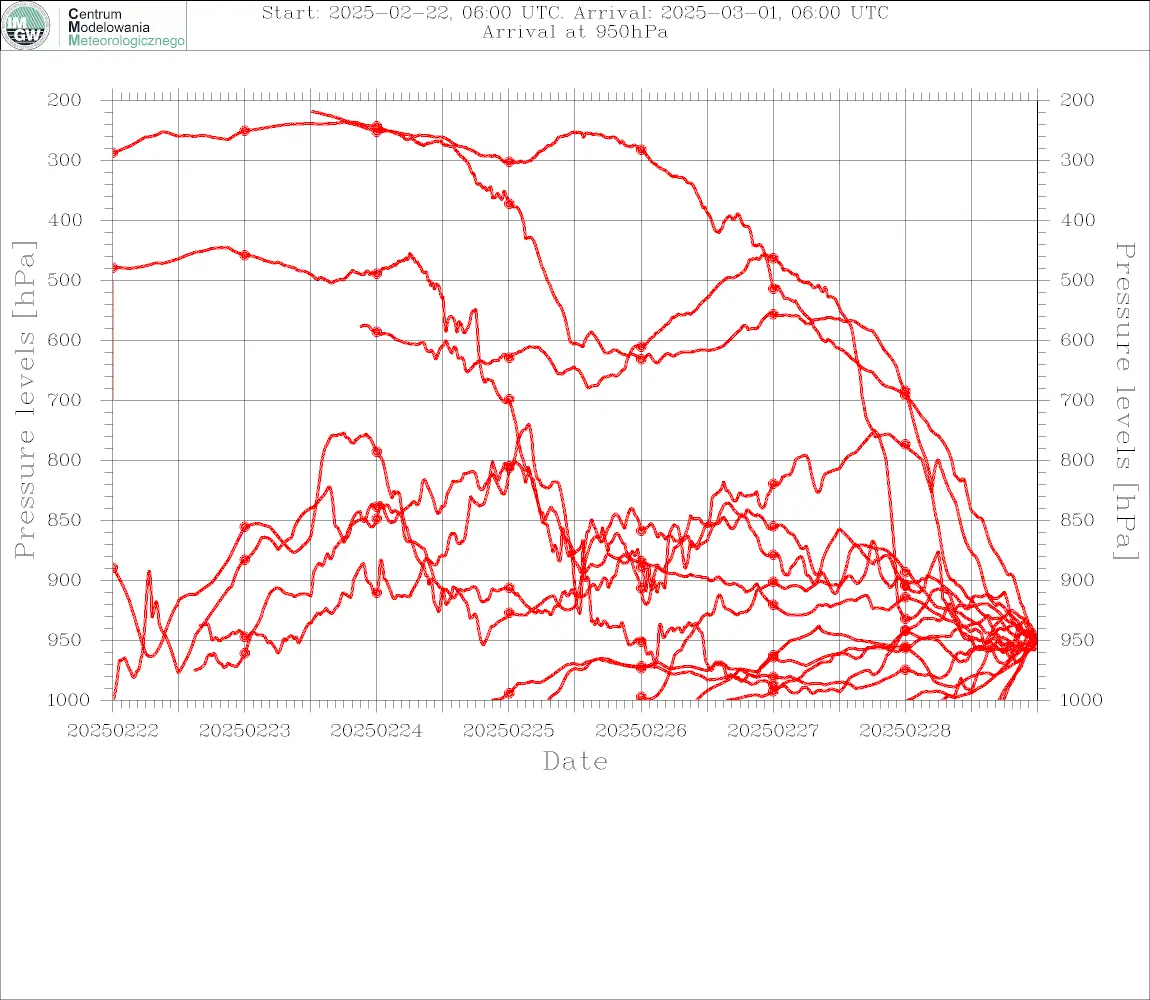Click the left axis 600 tick label

[65, 340]
